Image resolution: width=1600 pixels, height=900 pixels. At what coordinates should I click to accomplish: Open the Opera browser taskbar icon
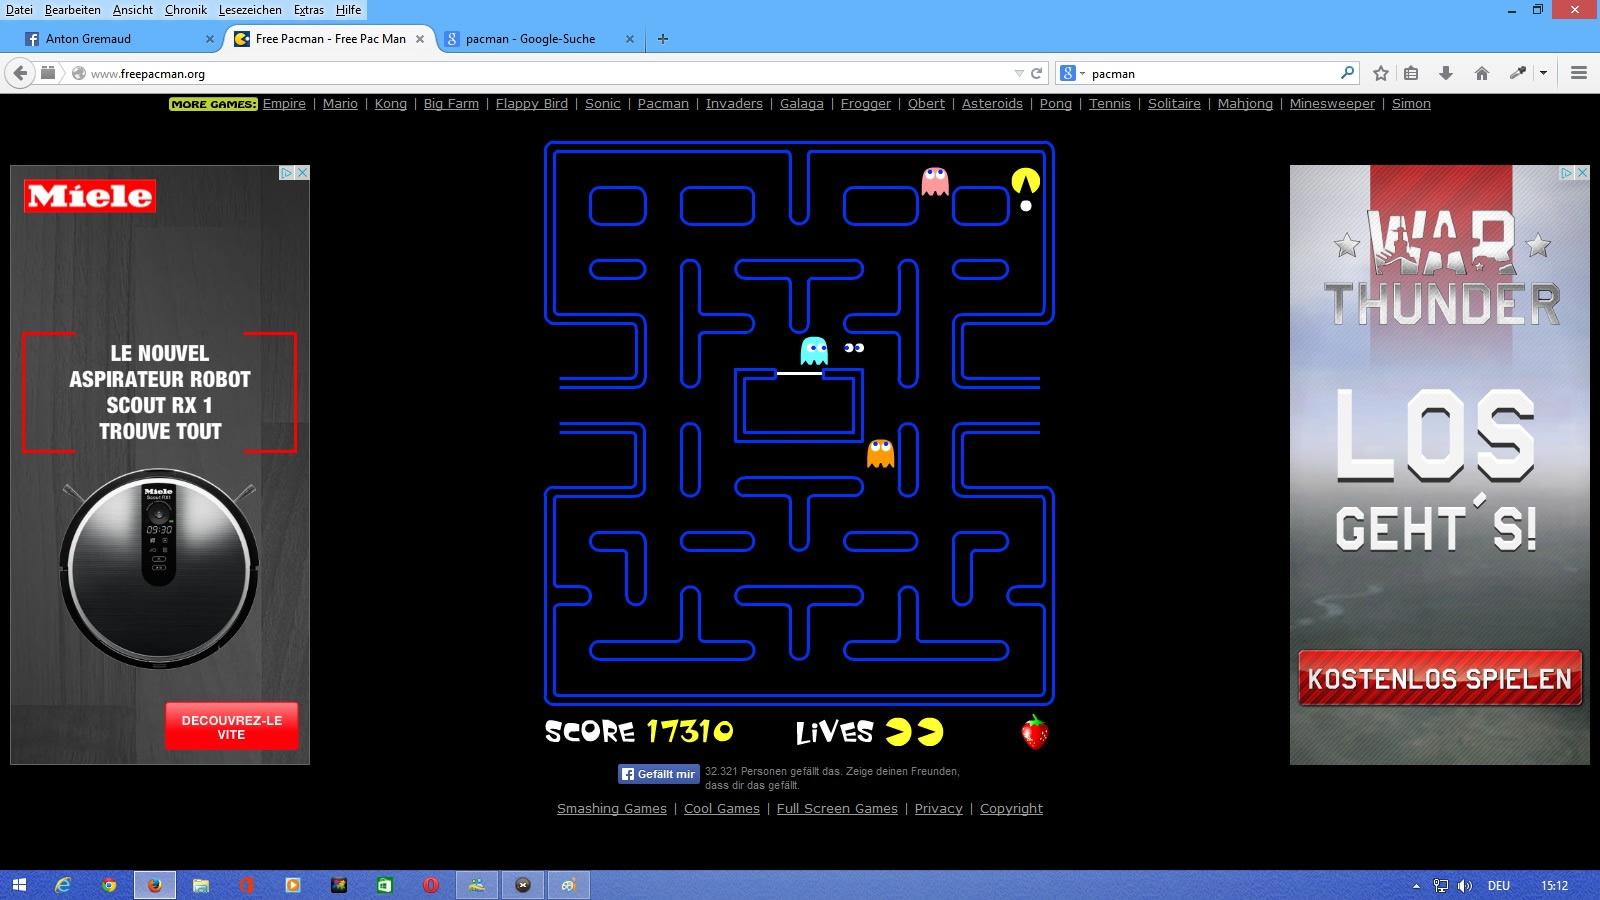click(x=431, y=885)
